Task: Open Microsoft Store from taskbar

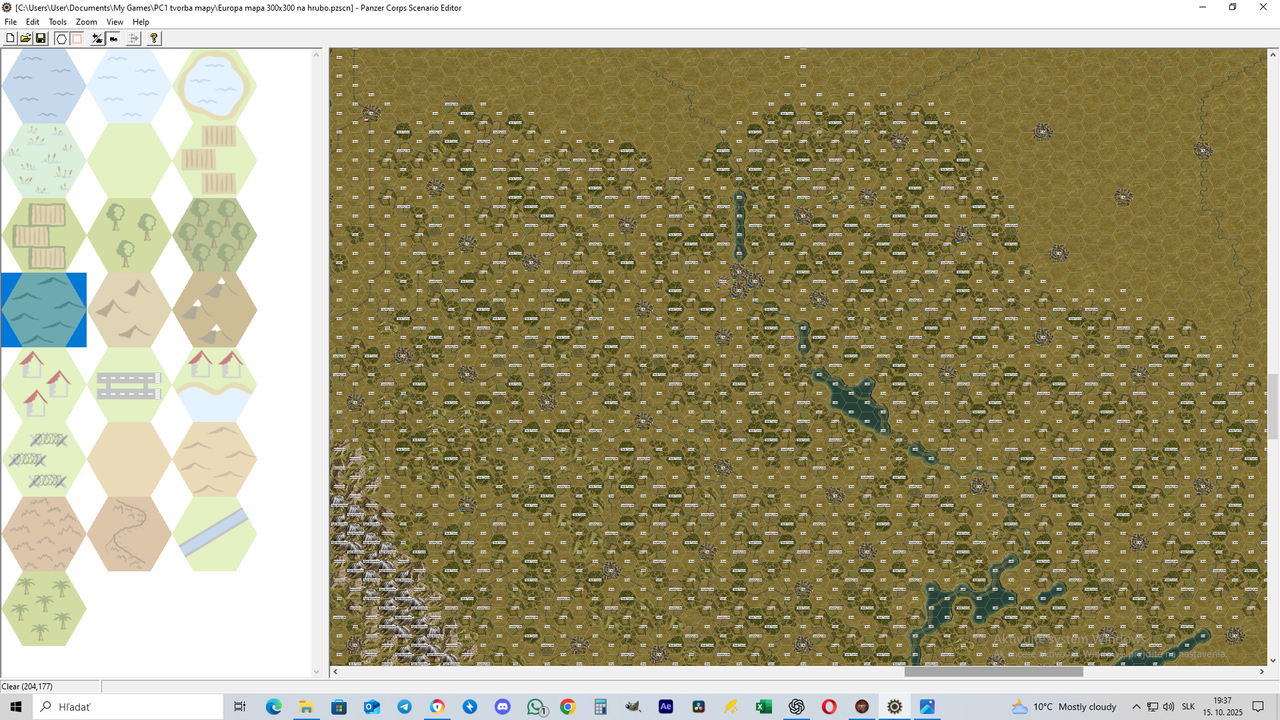Action: coord(339,707)
